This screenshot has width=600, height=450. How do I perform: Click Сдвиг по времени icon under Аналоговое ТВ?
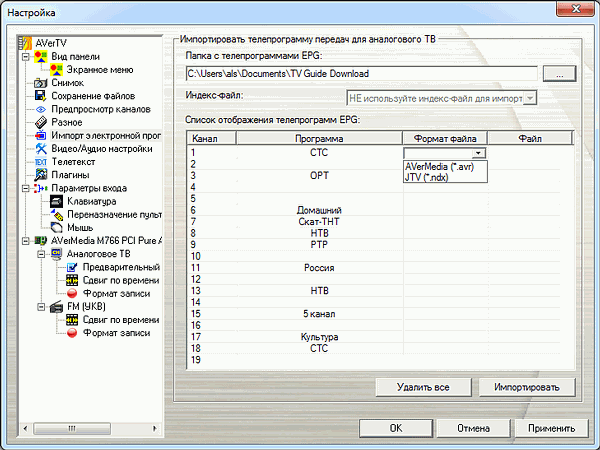coord(72,280)
